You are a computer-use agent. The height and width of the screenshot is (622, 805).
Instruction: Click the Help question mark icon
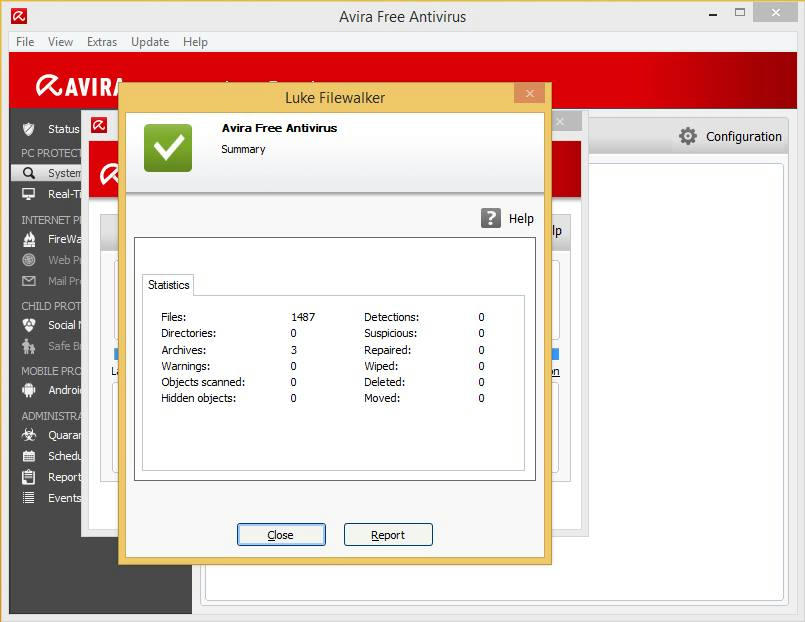[491, 218]
